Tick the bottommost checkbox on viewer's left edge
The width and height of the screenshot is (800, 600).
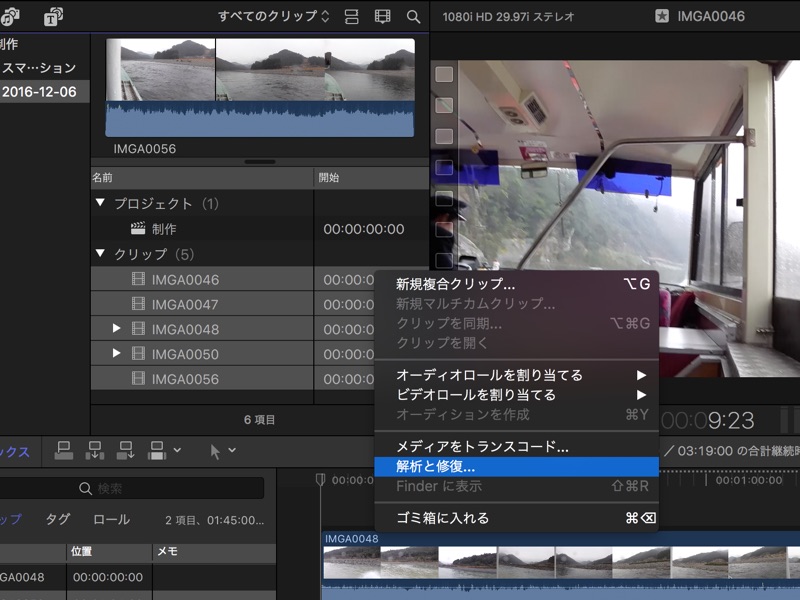coord(444,261)
